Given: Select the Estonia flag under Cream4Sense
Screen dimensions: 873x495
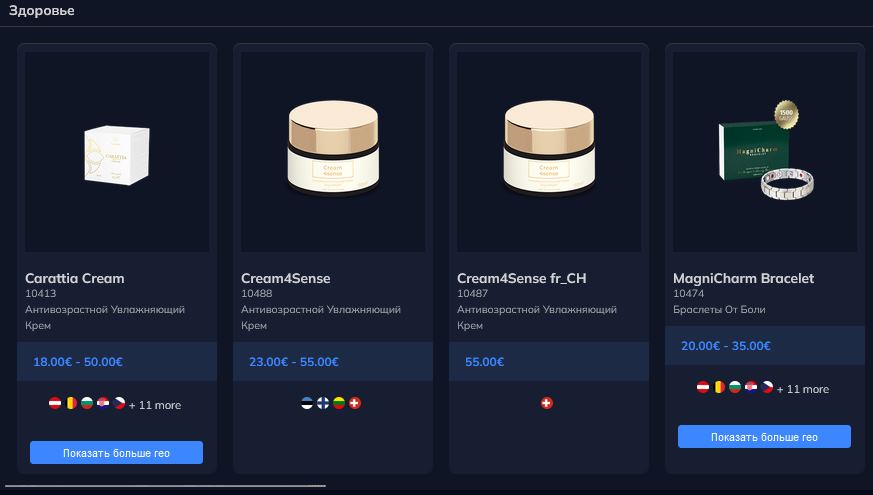Looking at the screenshot, I should [x=307, y=403].
